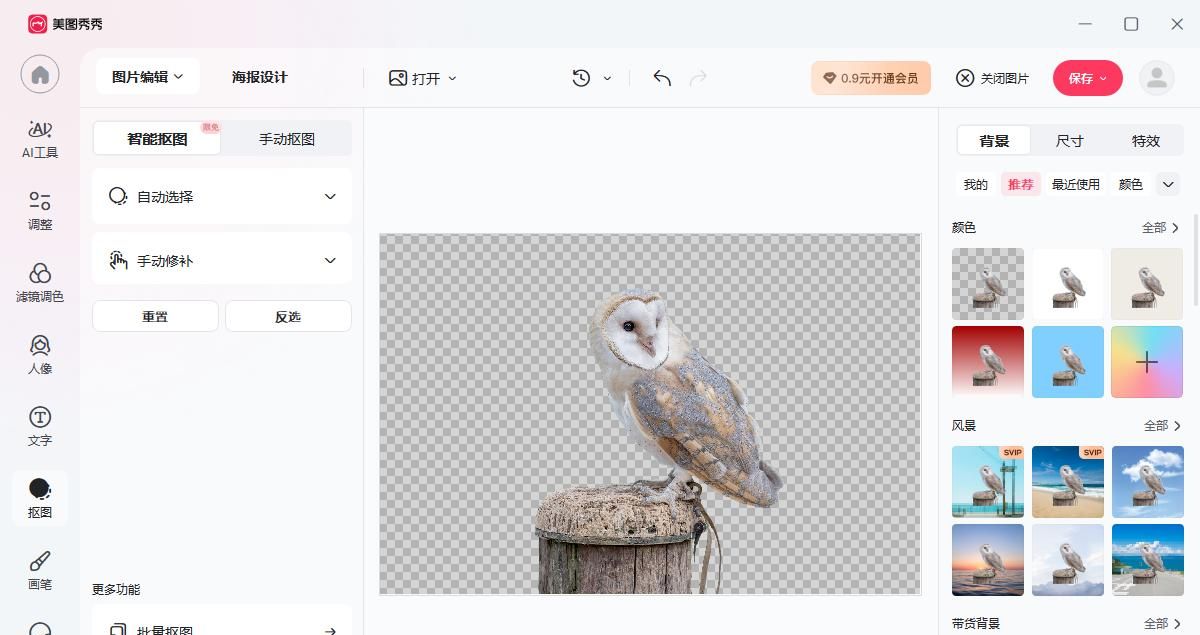This screenshot has width=1200, height=635.
Task: Open the AI工具 panel
Action: point(40,139)
